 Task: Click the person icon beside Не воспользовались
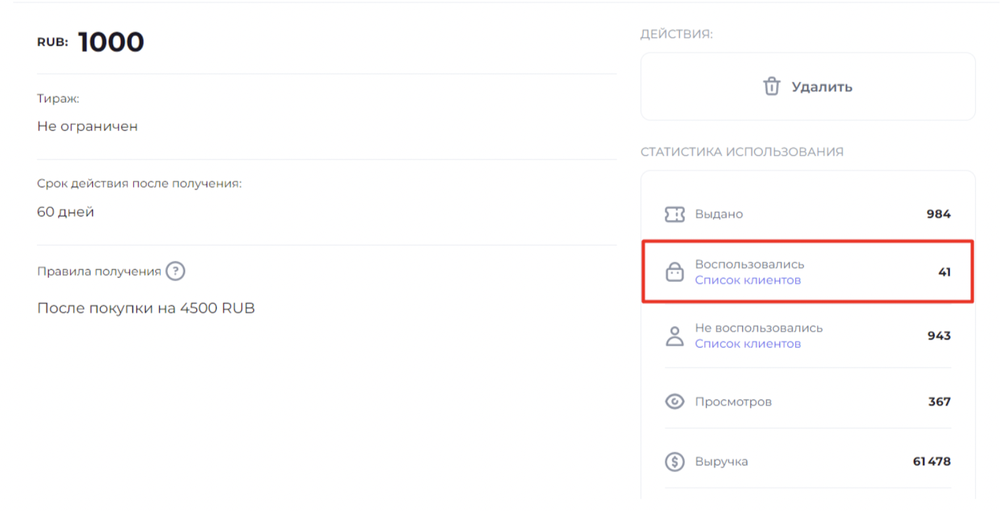674,336
